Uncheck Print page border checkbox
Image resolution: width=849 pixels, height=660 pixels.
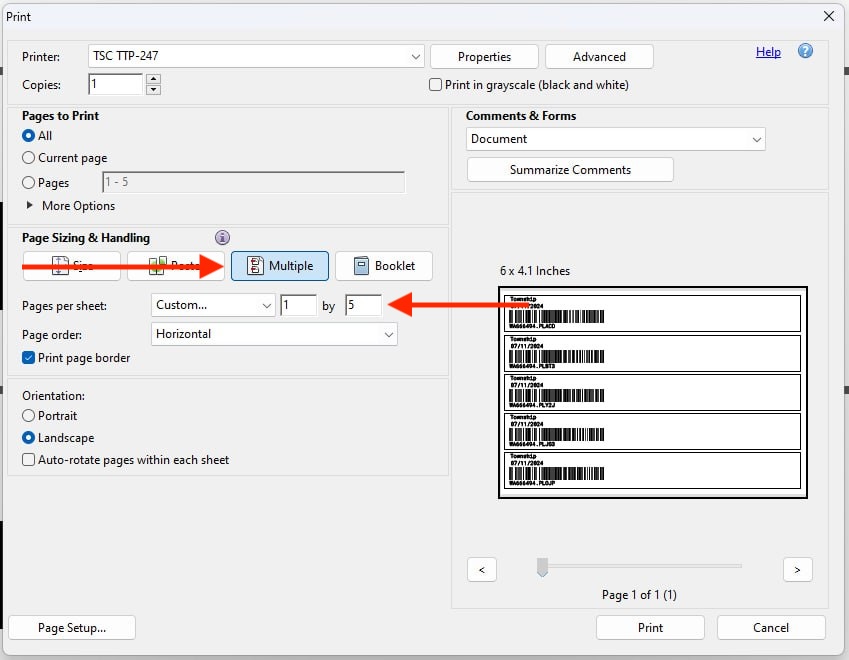coord(28,358)
